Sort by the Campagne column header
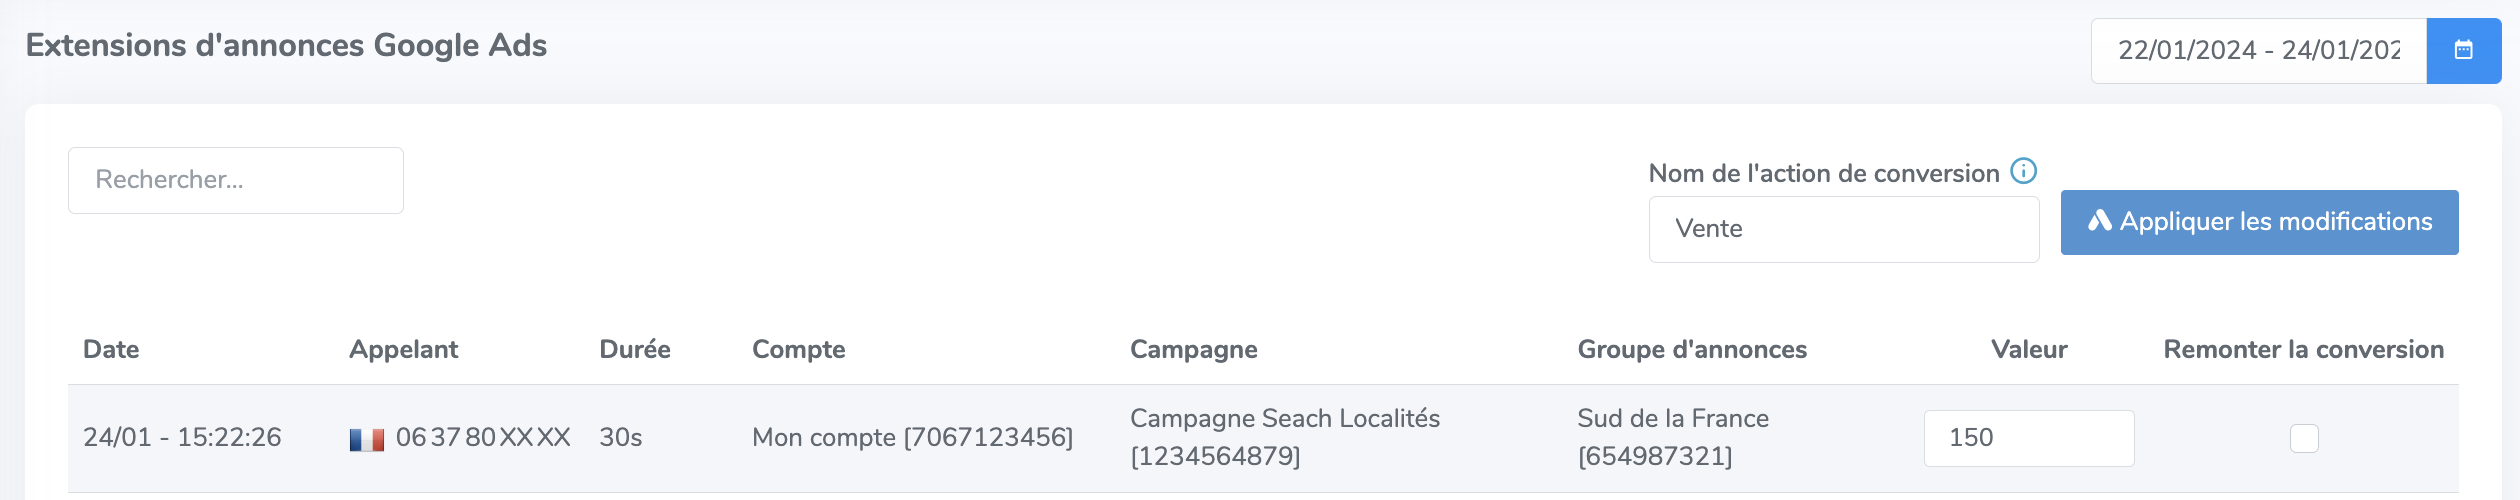This screenshot has height=500, width=2520. (1194, 349)
